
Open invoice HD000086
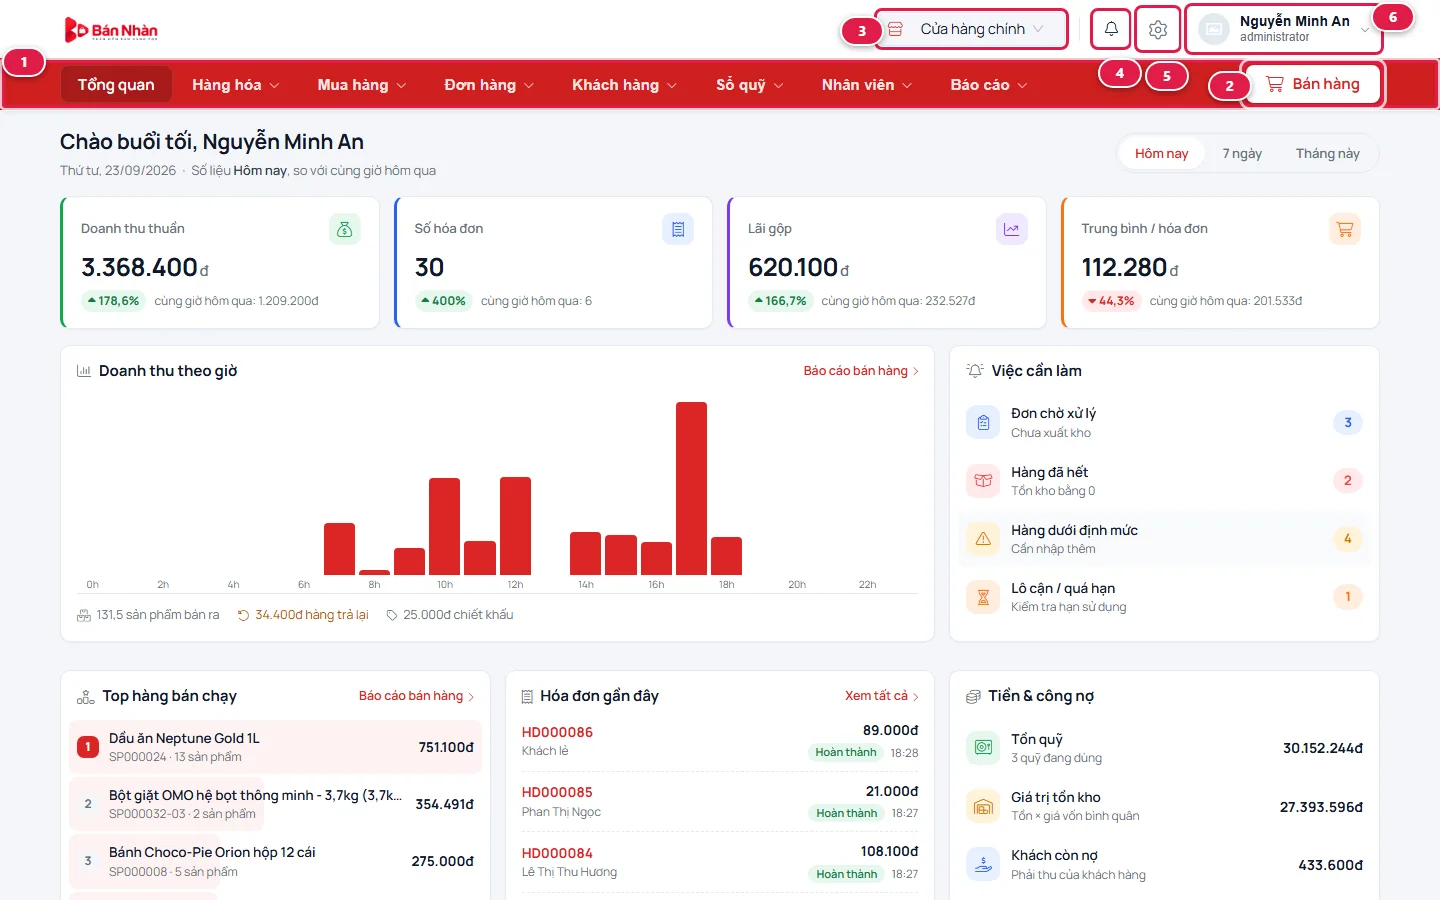coord(557,732)
